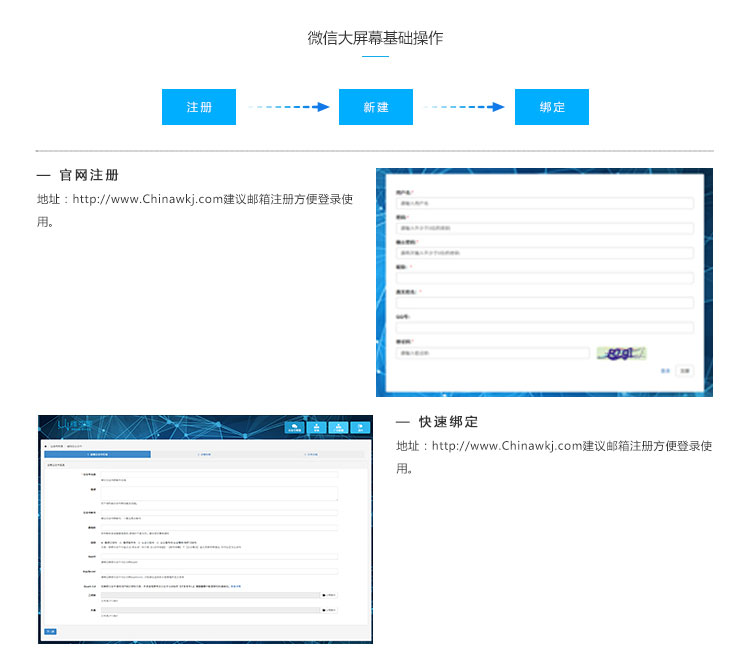Select the middle wizard step tab
Image resolution: width=750 pixels, height=651 pixels.
(205, 455)
